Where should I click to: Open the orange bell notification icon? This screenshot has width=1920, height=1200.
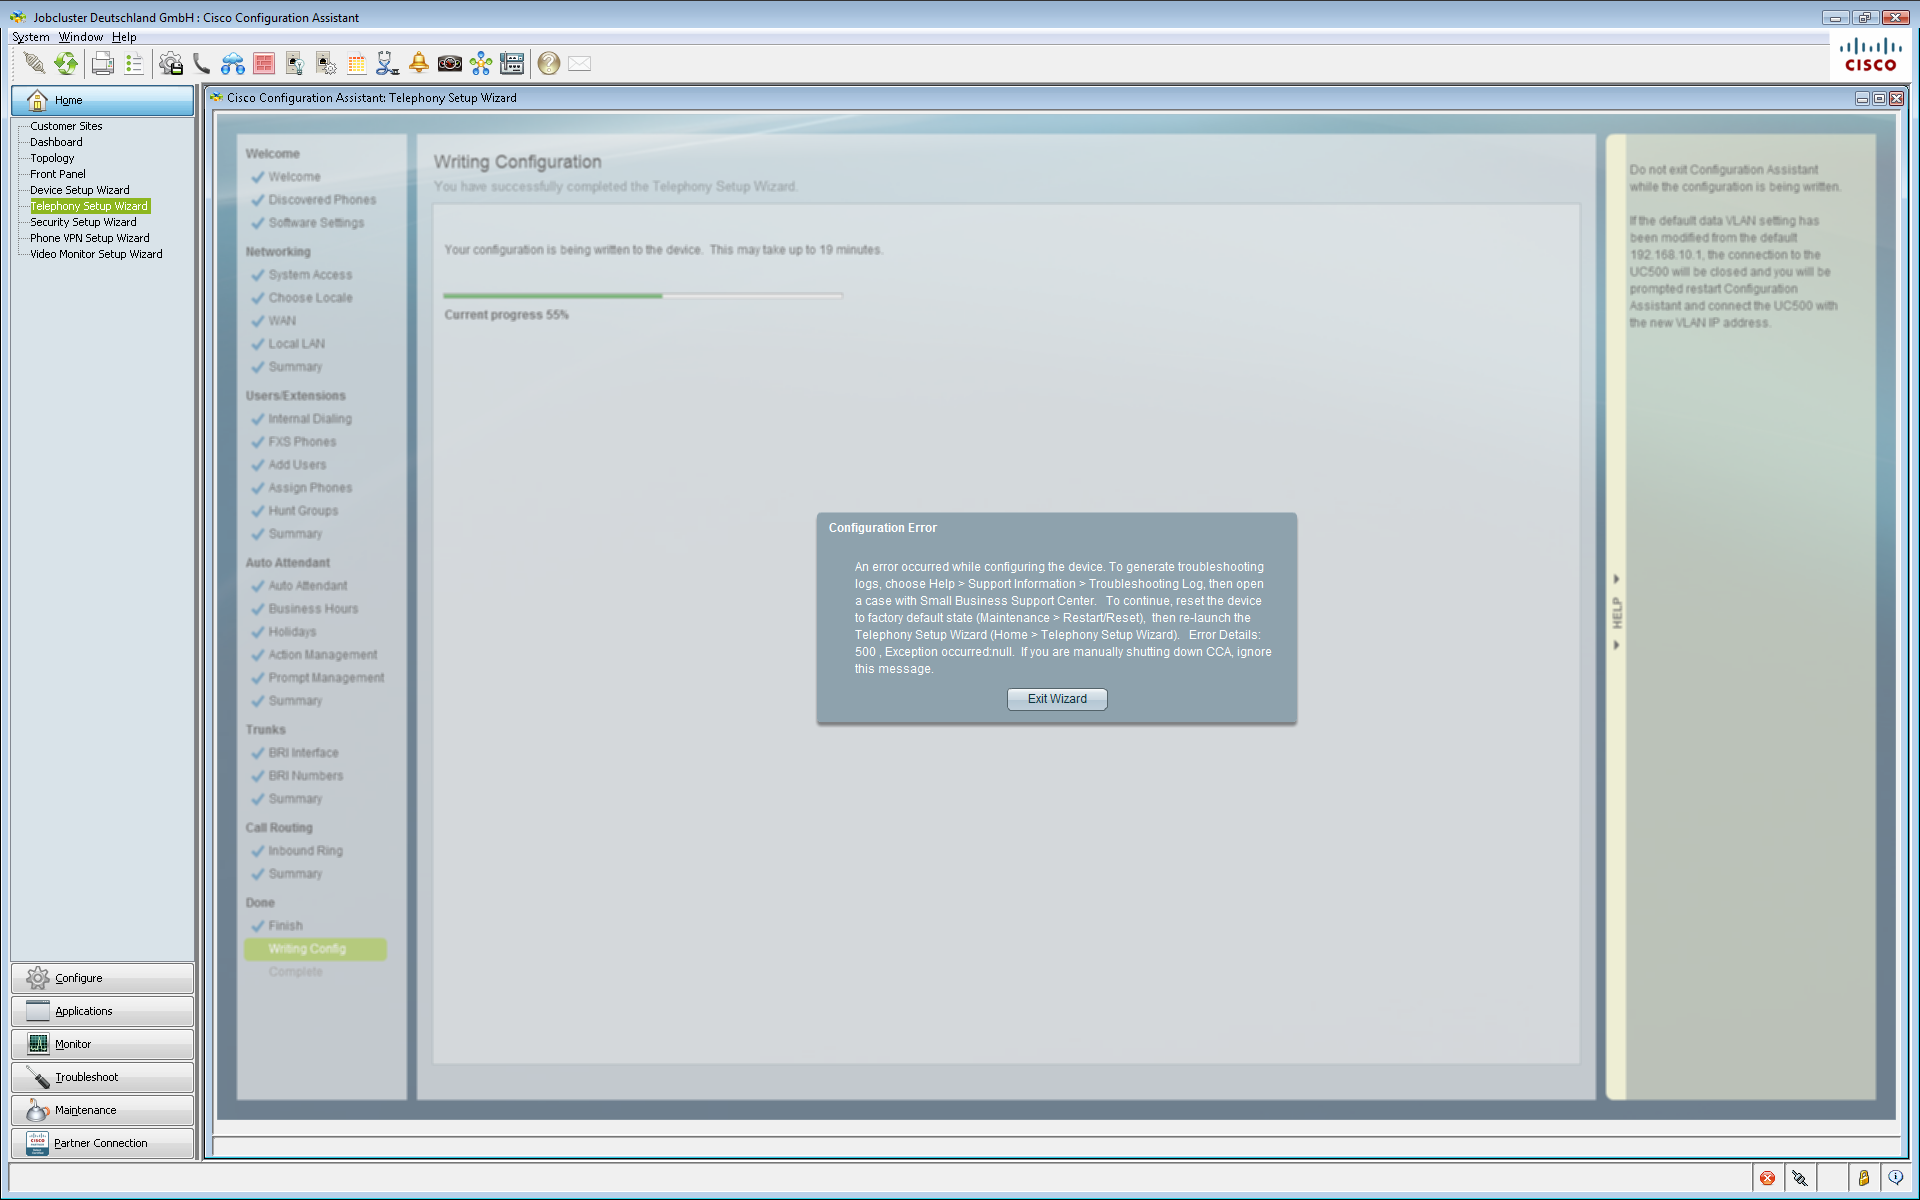tap(419, 64)
